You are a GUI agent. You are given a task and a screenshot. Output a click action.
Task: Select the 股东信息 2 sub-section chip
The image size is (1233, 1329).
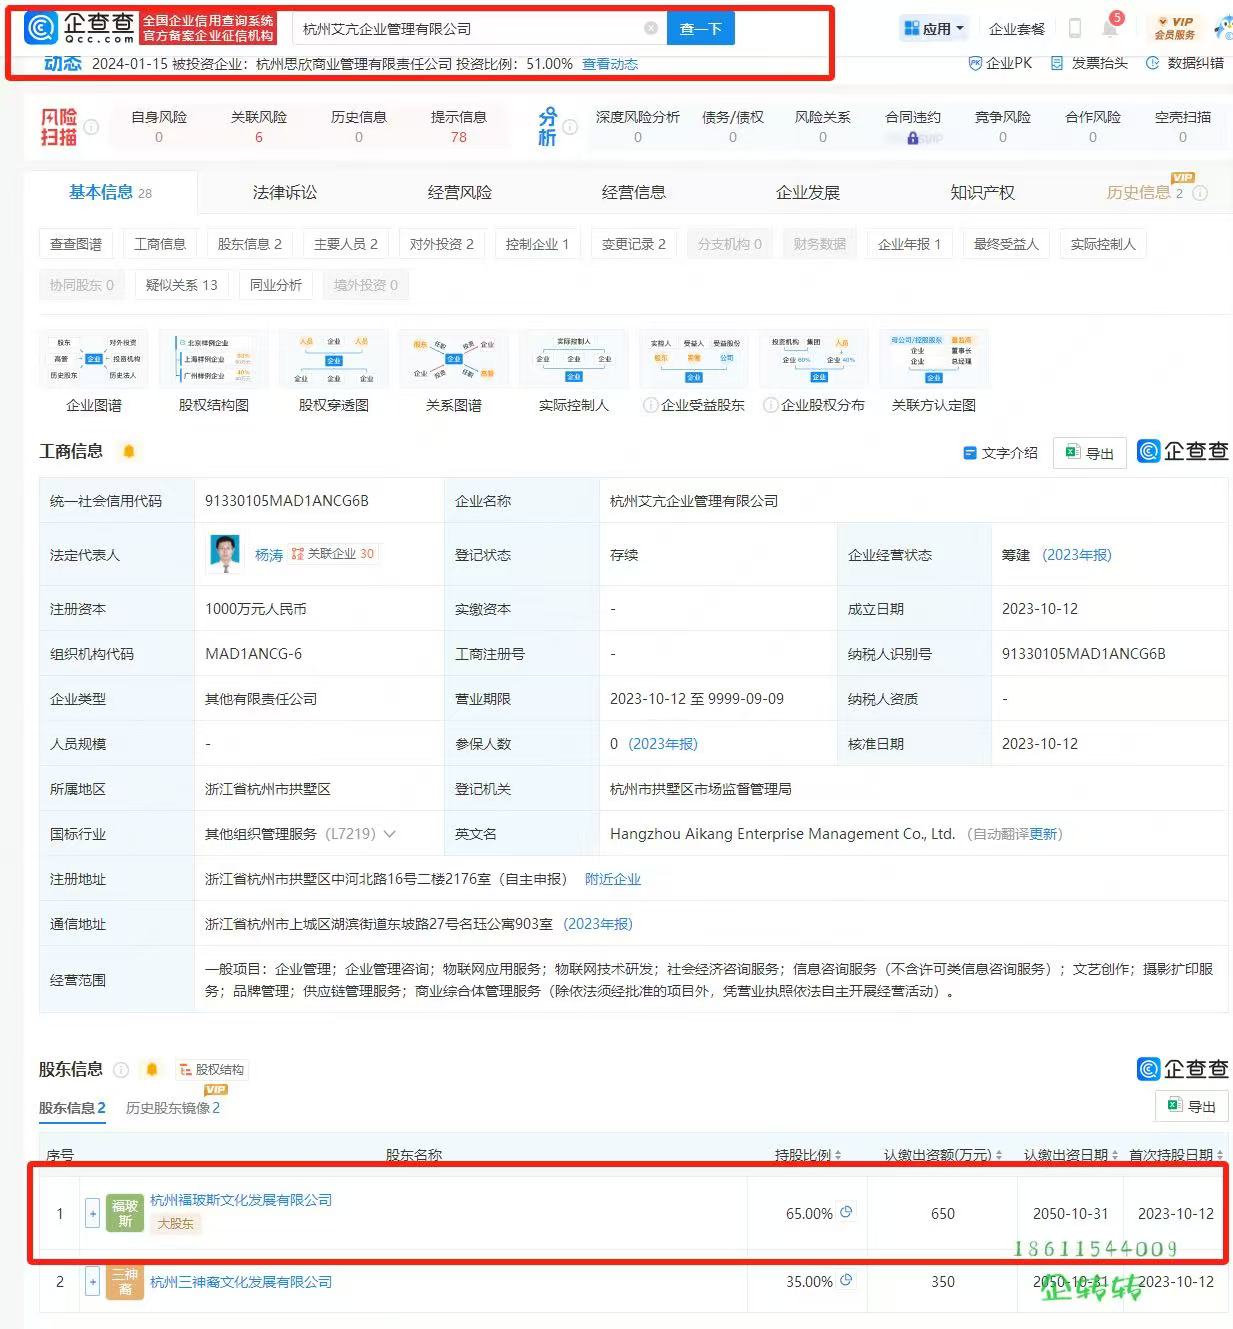click(x=249, y=244)
